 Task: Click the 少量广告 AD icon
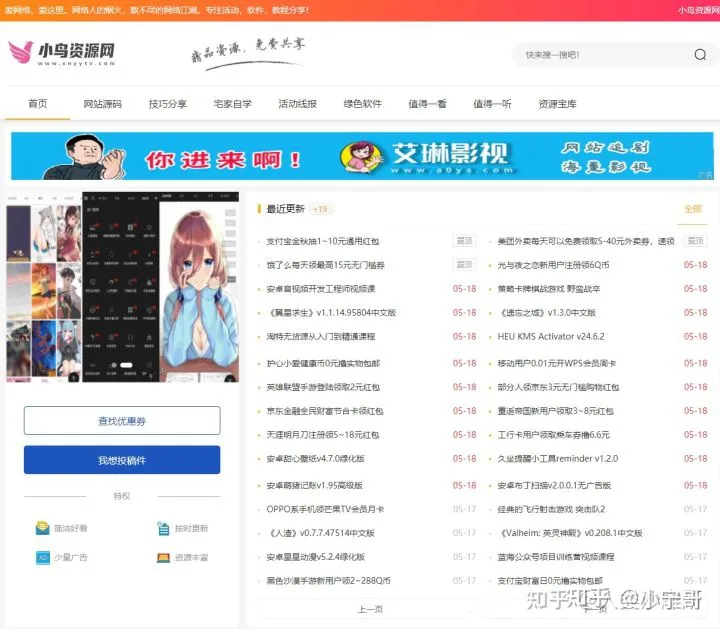(43, 557)
